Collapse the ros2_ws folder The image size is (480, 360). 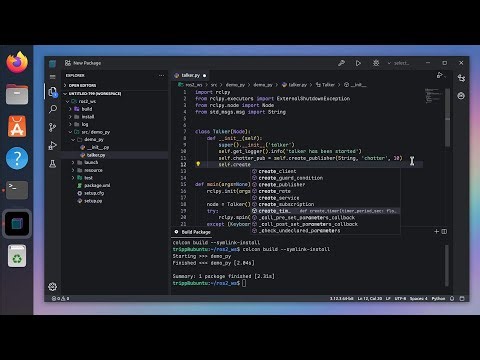tap(87, 101)
